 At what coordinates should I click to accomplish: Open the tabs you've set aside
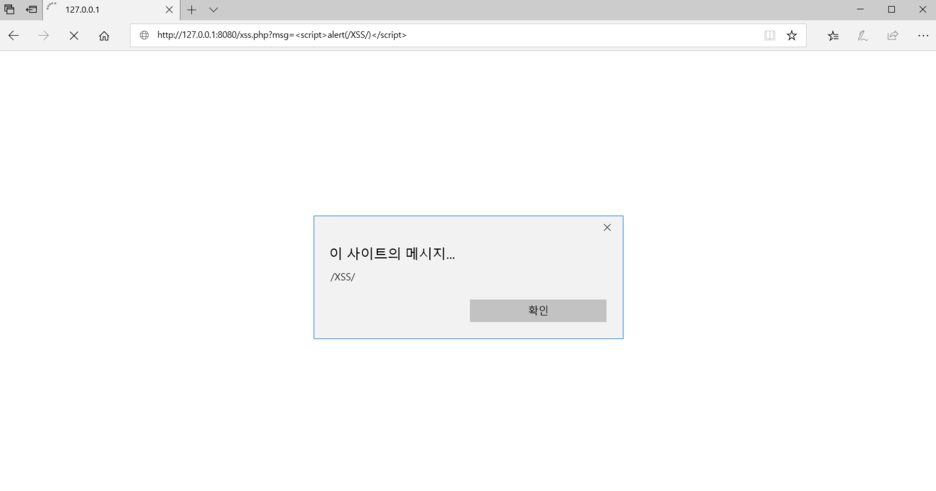point(10,10)
